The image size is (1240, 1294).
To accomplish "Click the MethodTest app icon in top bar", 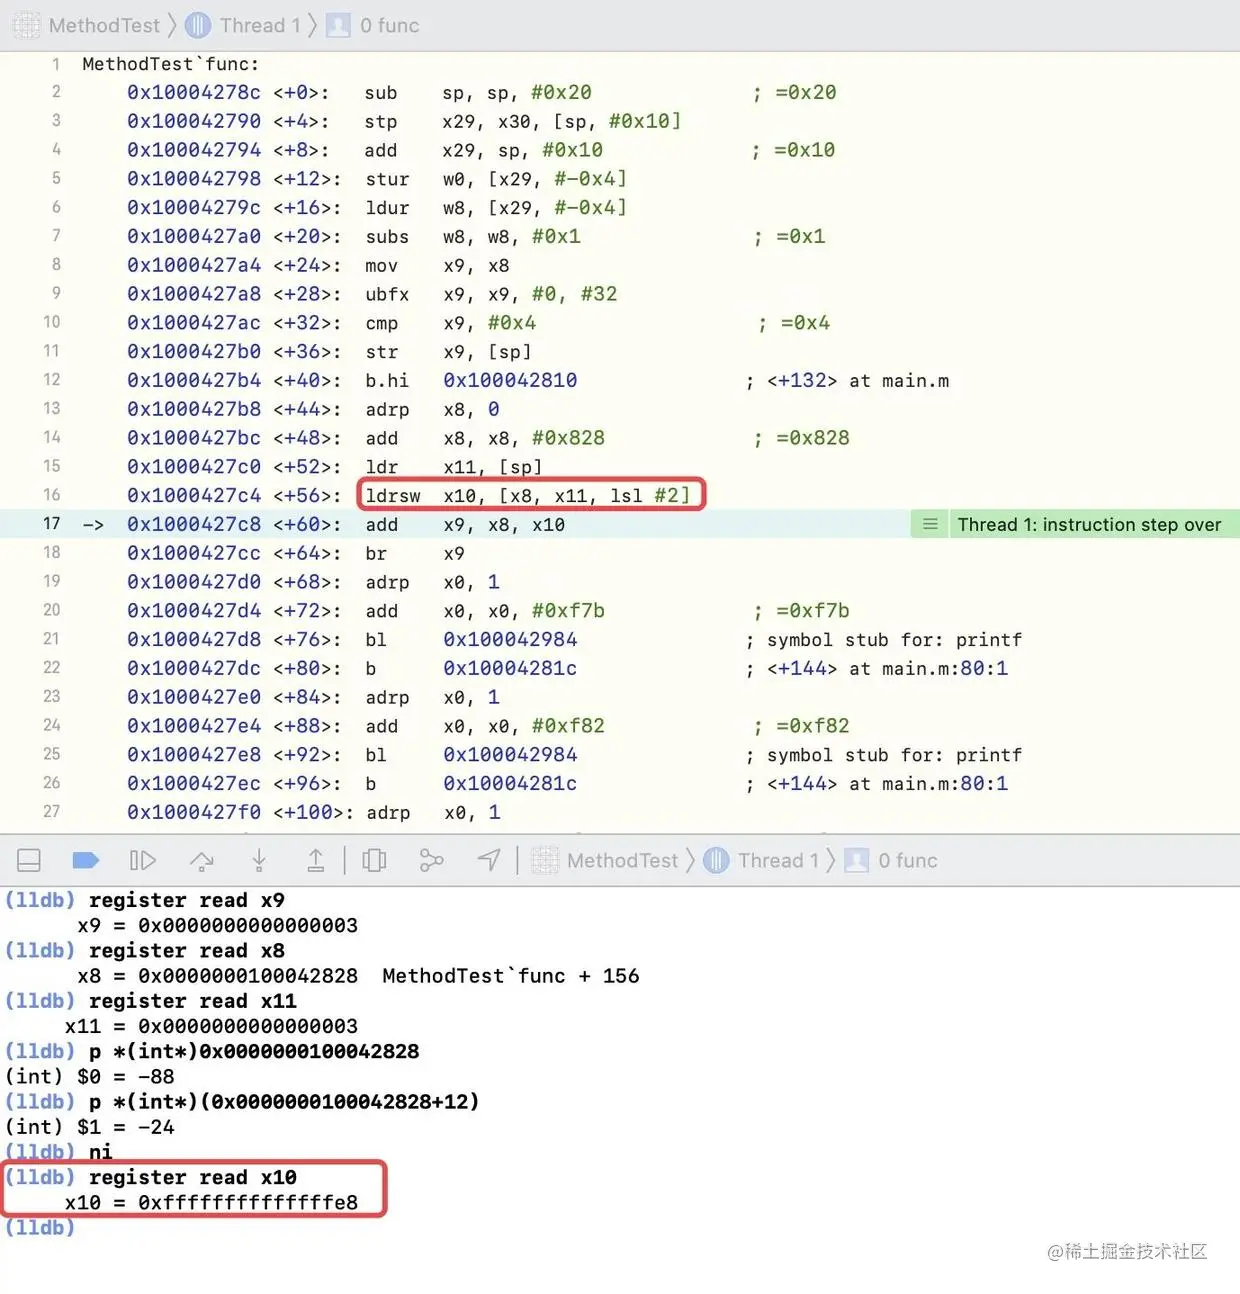I will coord(27,25).
